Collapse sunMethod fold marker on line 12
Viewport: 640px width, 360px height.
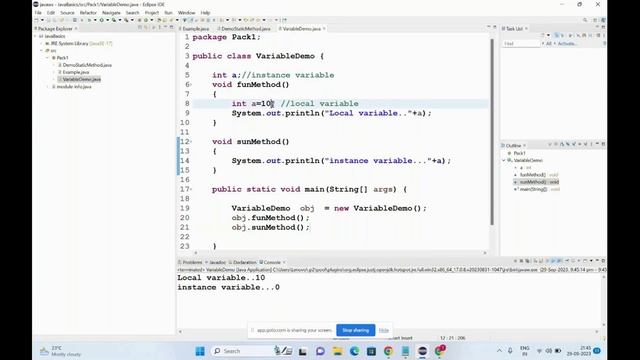[x=191, y=142]
